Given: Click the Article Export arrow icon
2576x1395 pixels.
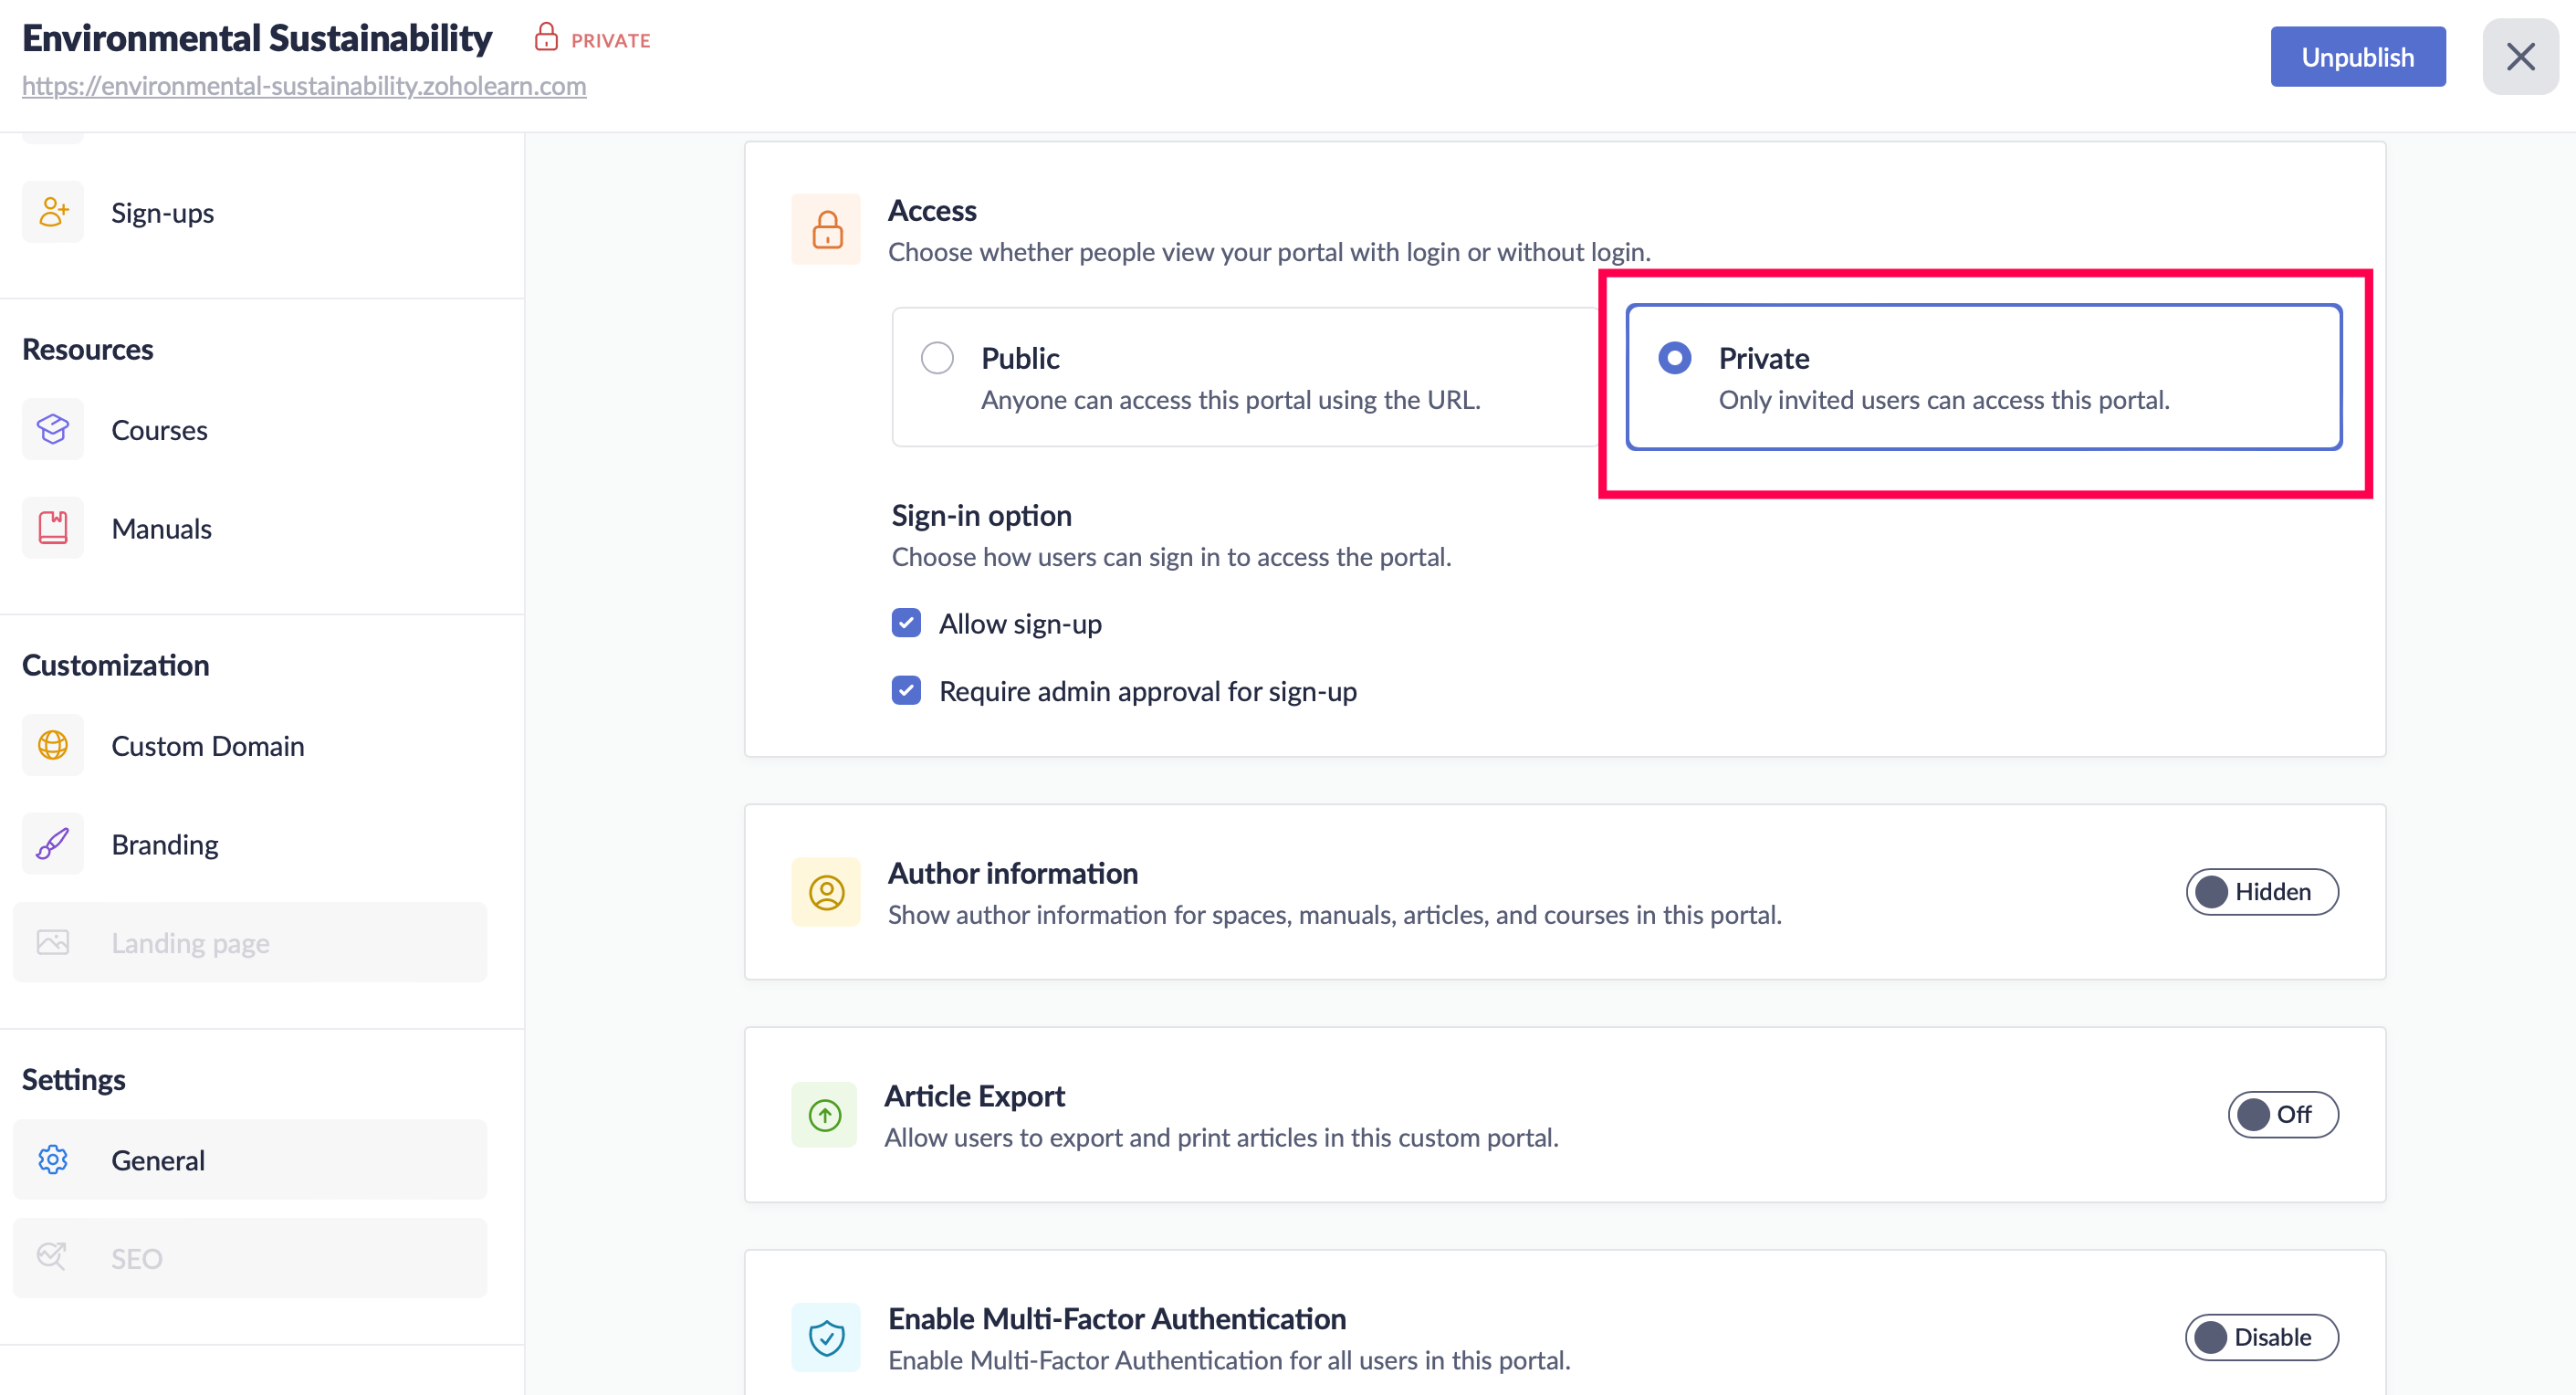Looking at the screenshot, I should point(825,1115).
